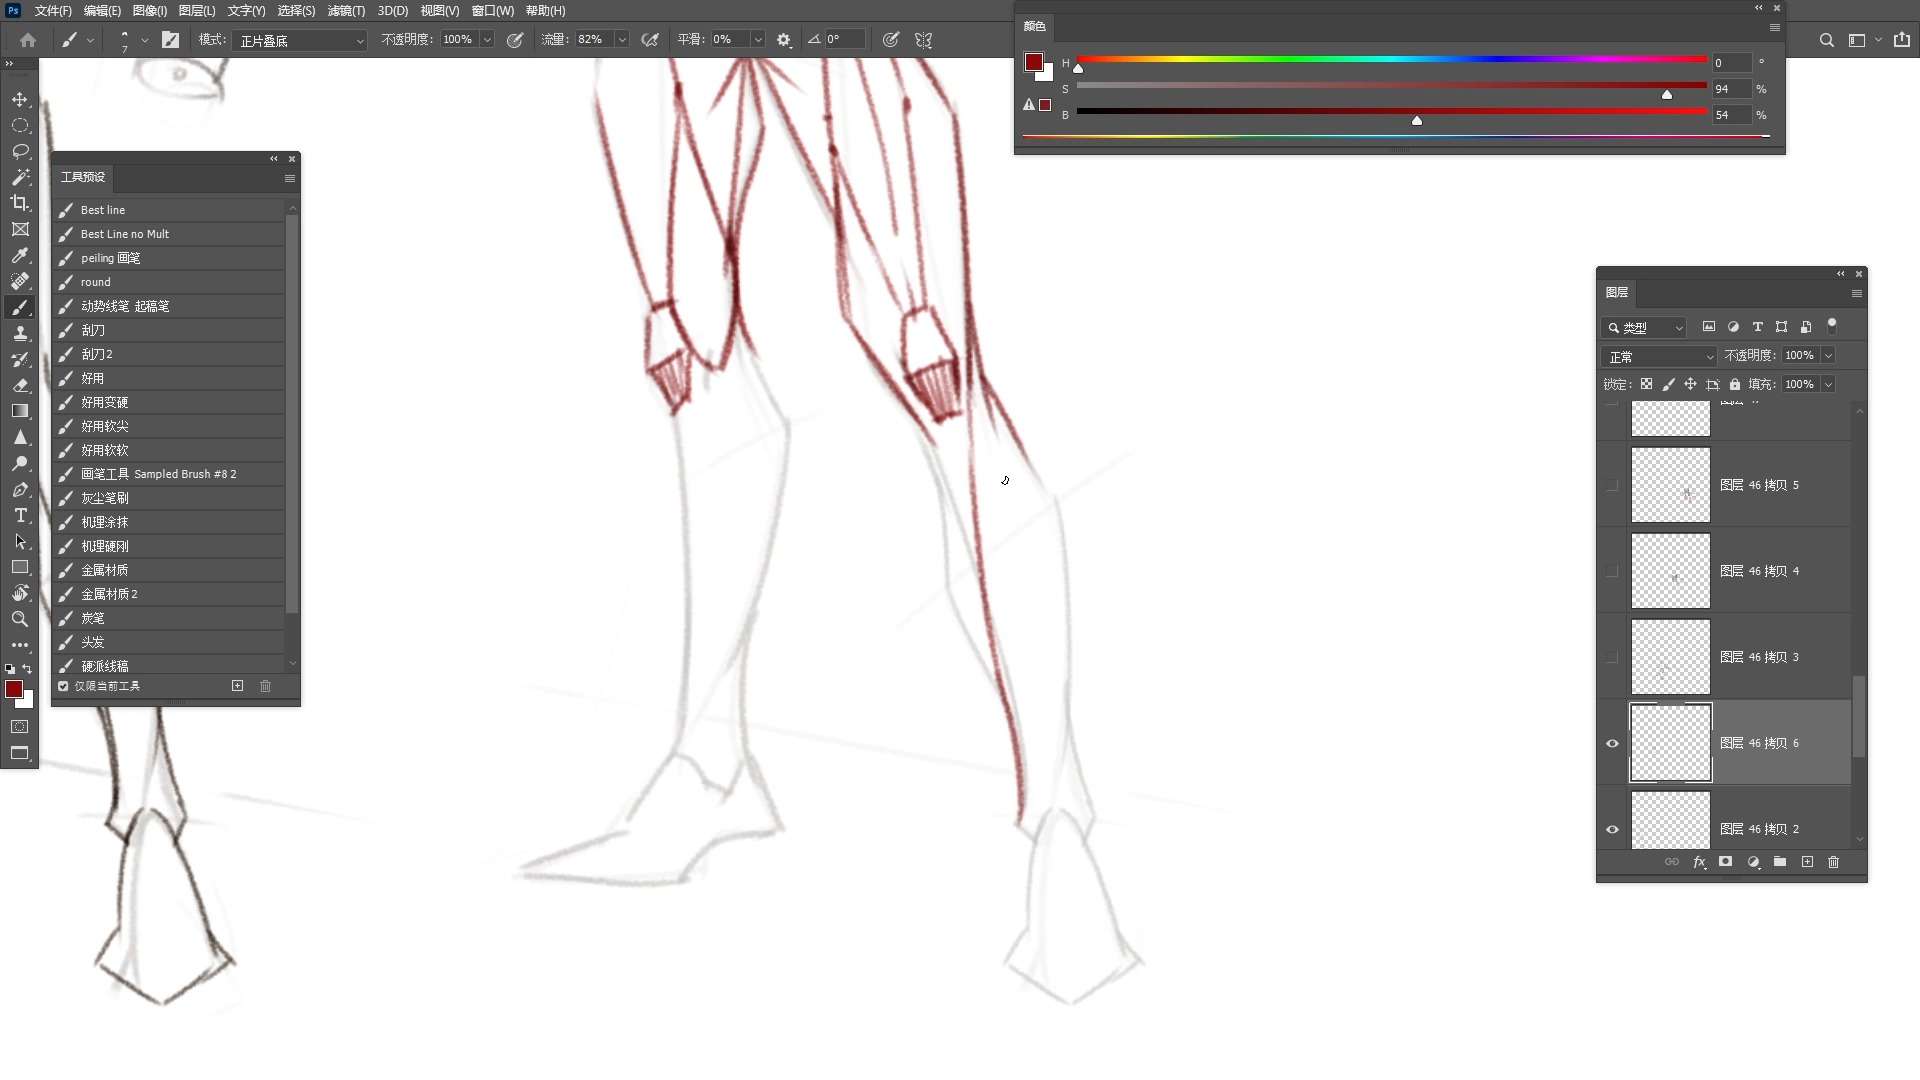Open the 文件(F) menu
The image size is (1920, 1080).
coord(53,11)
